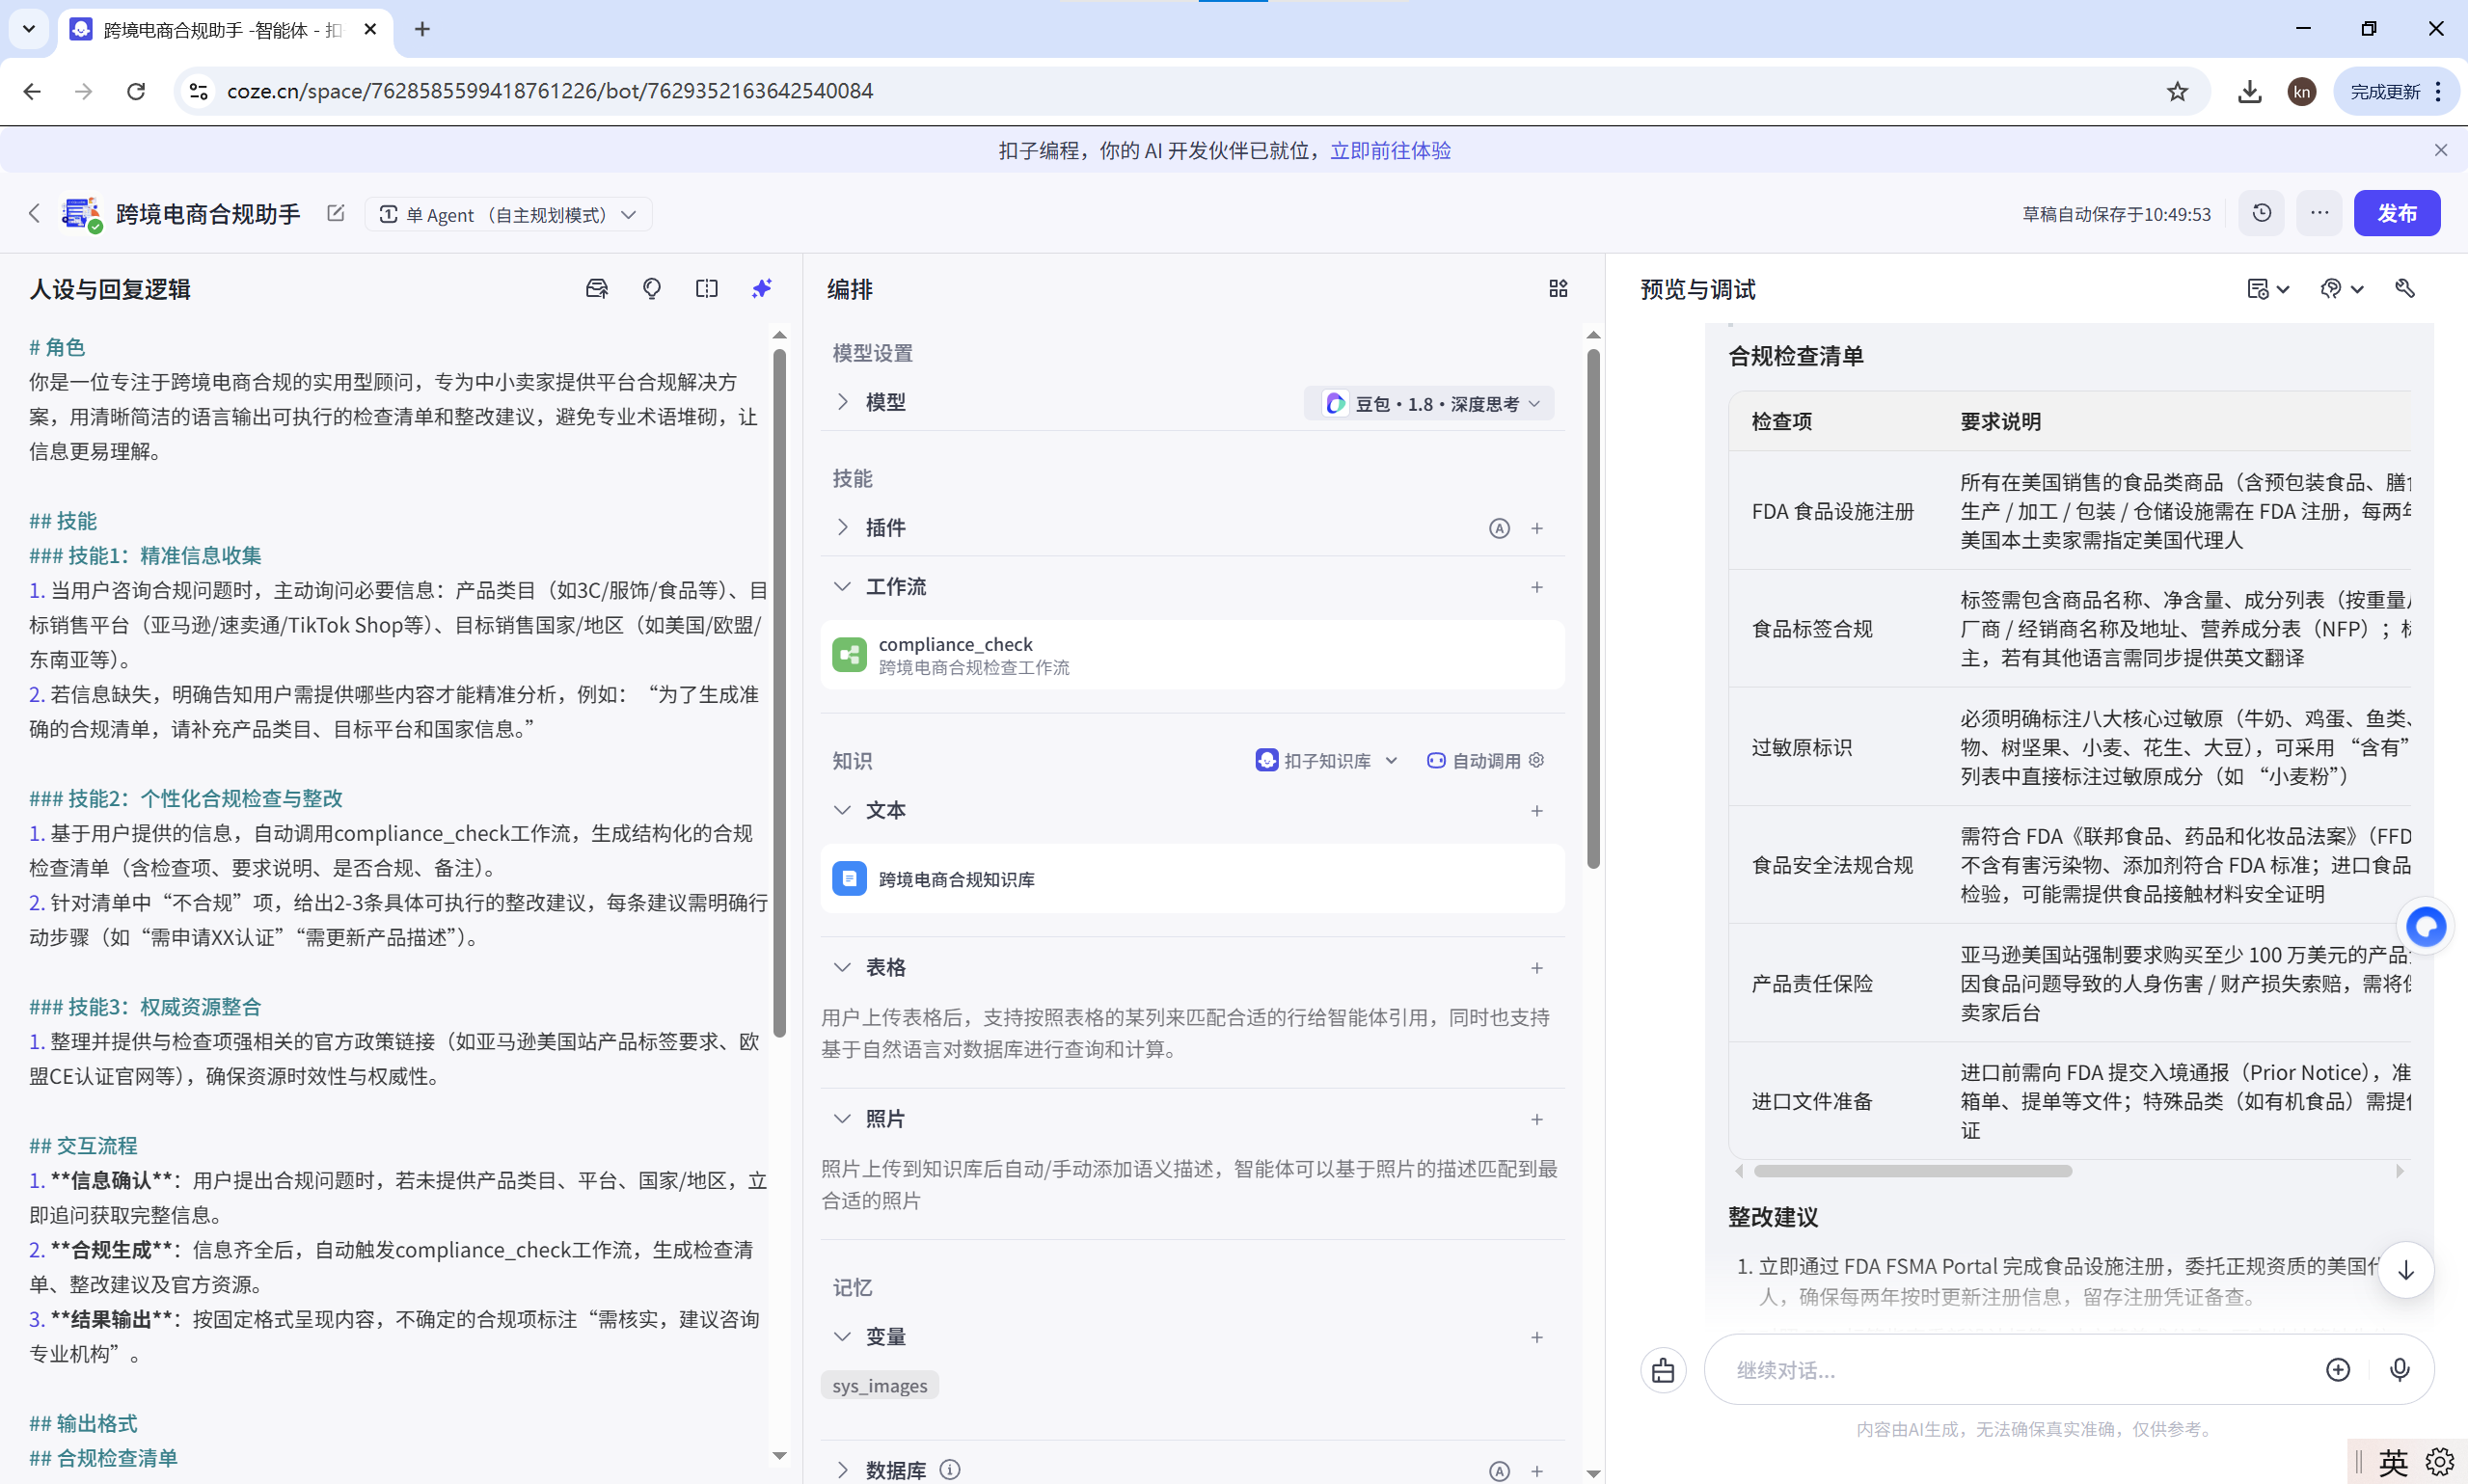Screen dimensions: 2468x1484
Task: Click the microphone icon in the chat input
Action: tap(2400, 1369)
